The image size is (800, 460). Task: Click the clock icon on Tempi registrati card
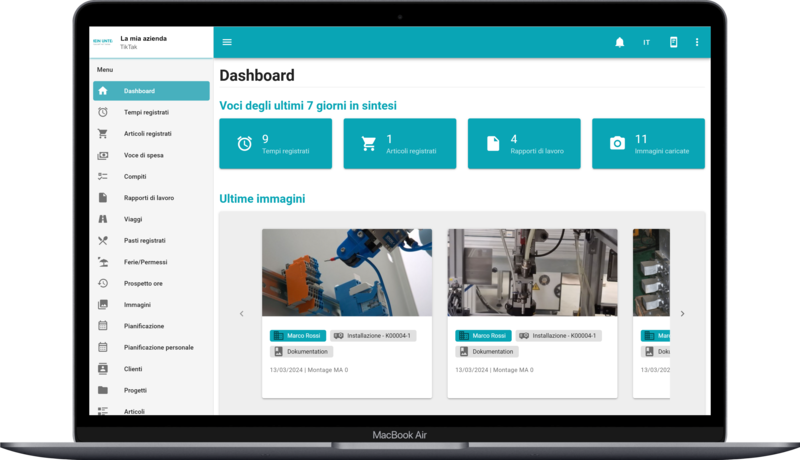click(244, 144)
